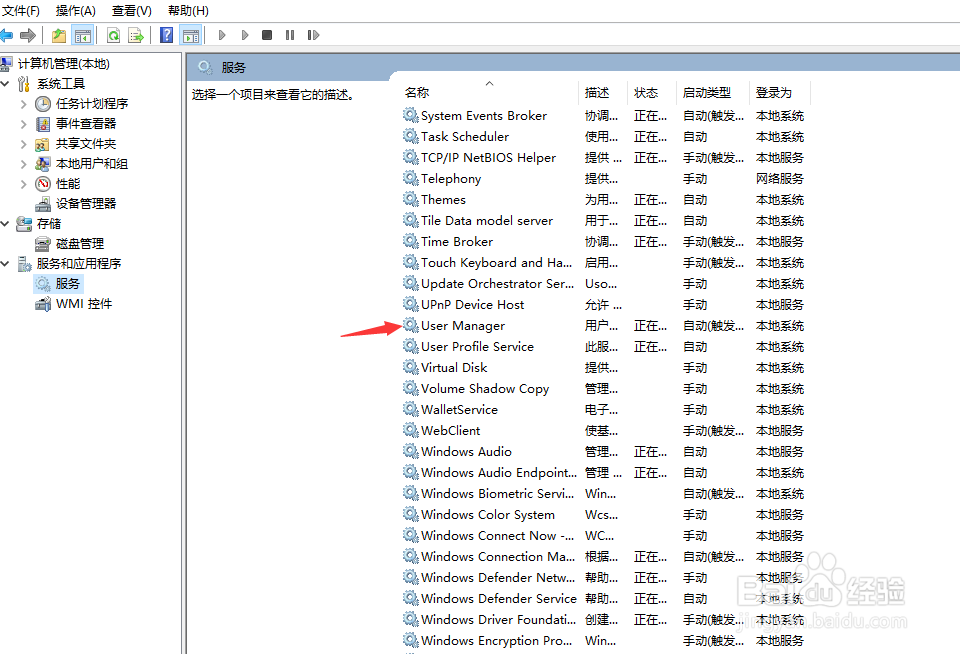Viewport: 960px width, 654px height.
Task: Open the 文件(F) menu
Action: click(21, 10)
